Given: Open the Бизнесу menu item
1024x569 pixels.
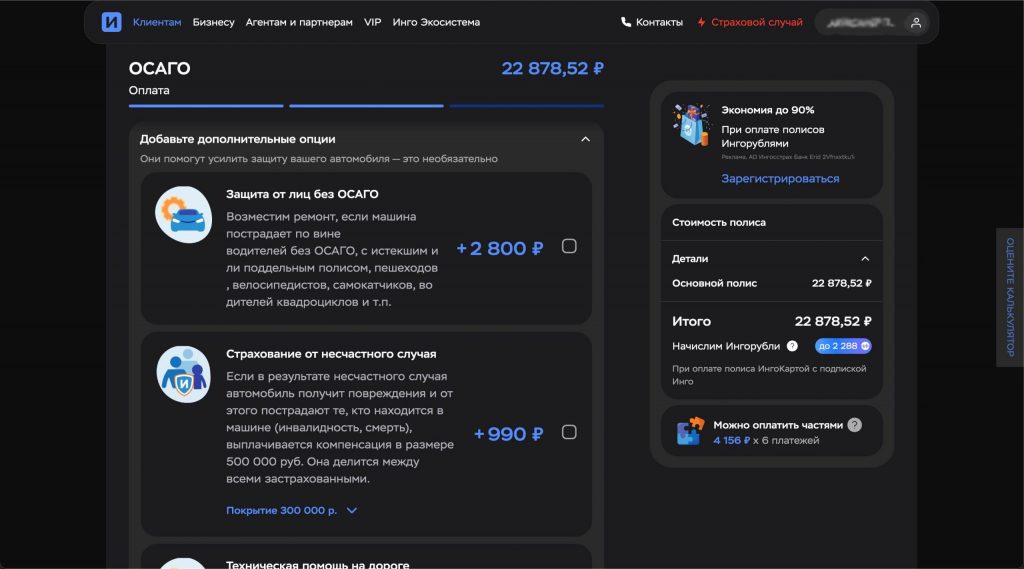Looking at the screenshot, I should [213, 22].
